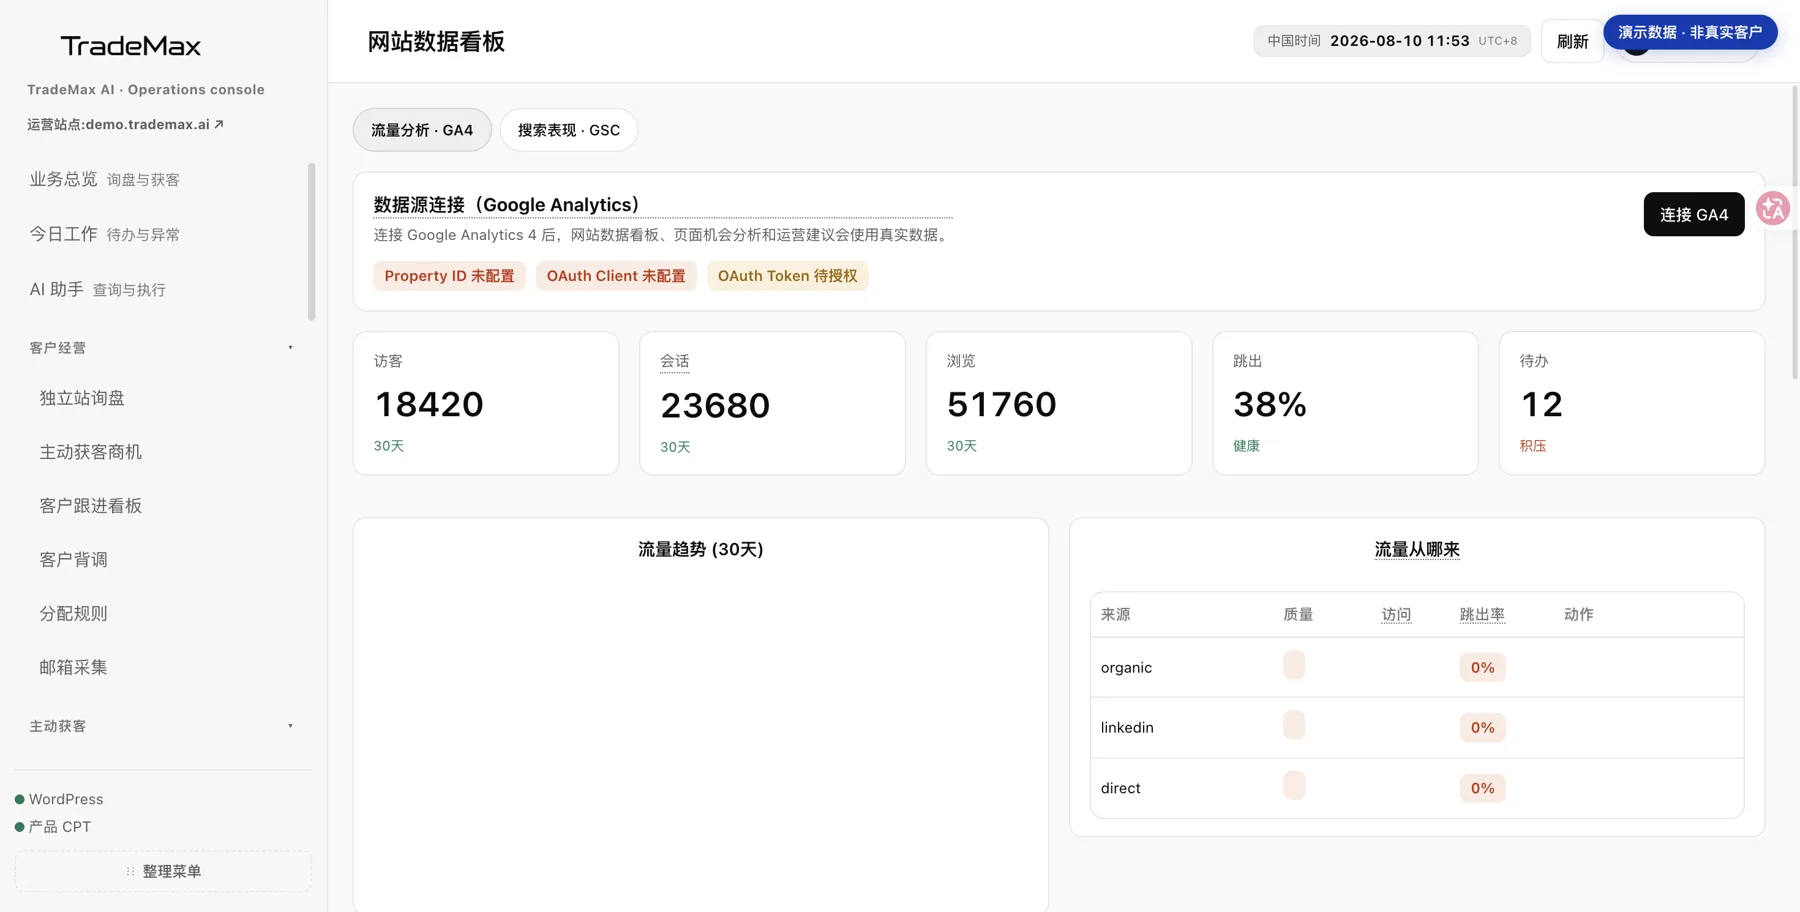The image size is (1800, 912).
Task: Open 分配规则 in sidebar
Action: (74, 614)
